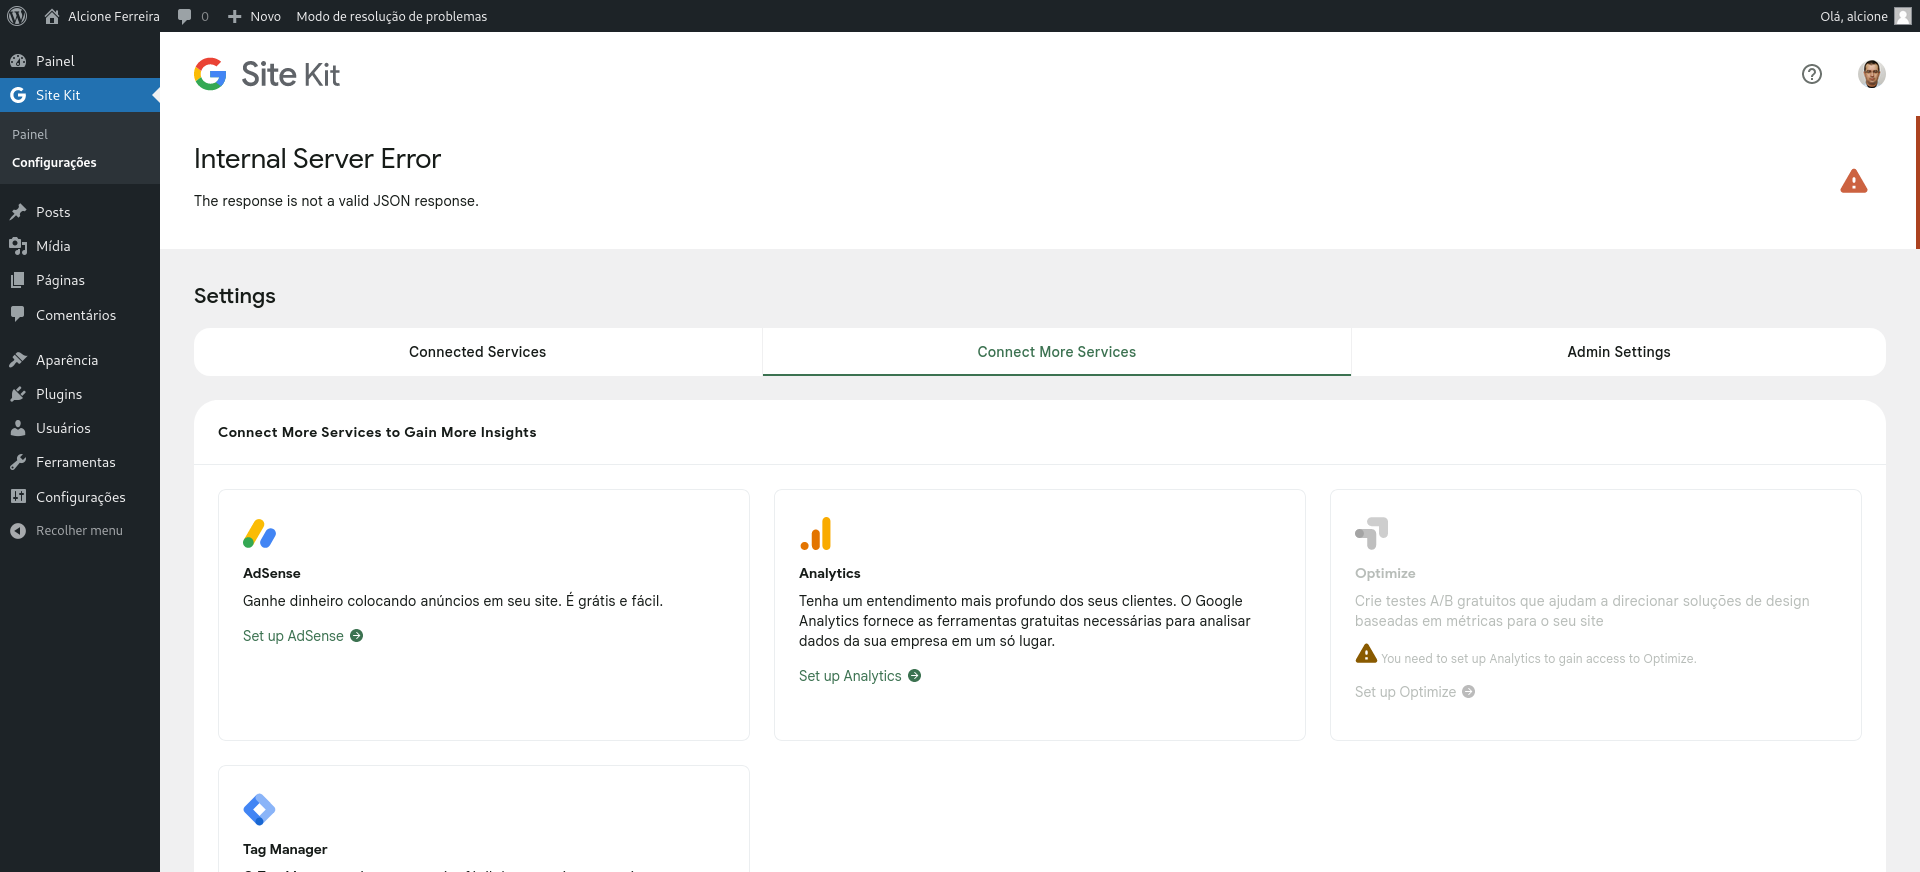Click the help question mark icon
Image resolution: width=1920 pixels, height=872 pixels.
point(1811,74)
